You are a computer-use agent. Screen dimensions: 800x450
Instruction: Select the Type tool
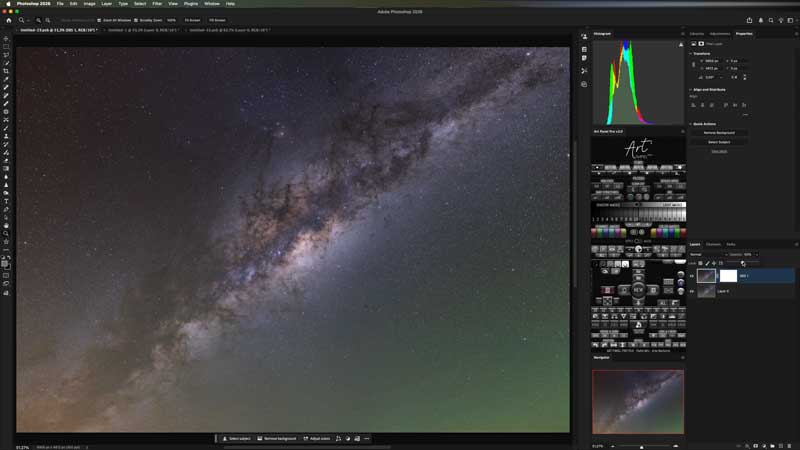[6, 201]
